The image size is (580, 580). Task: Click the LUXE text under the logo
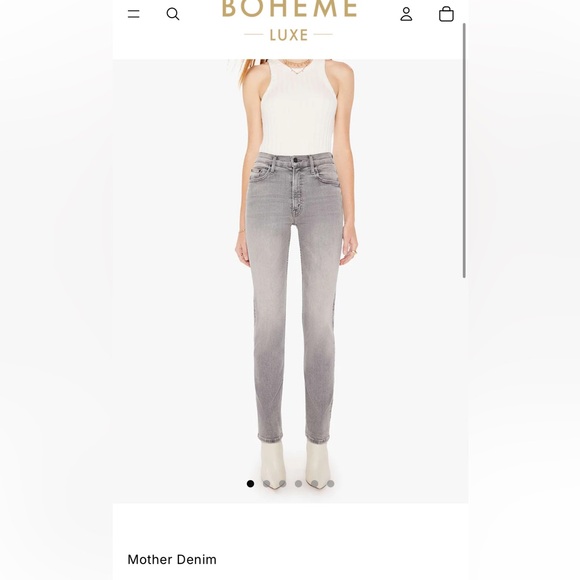point(289,35)
